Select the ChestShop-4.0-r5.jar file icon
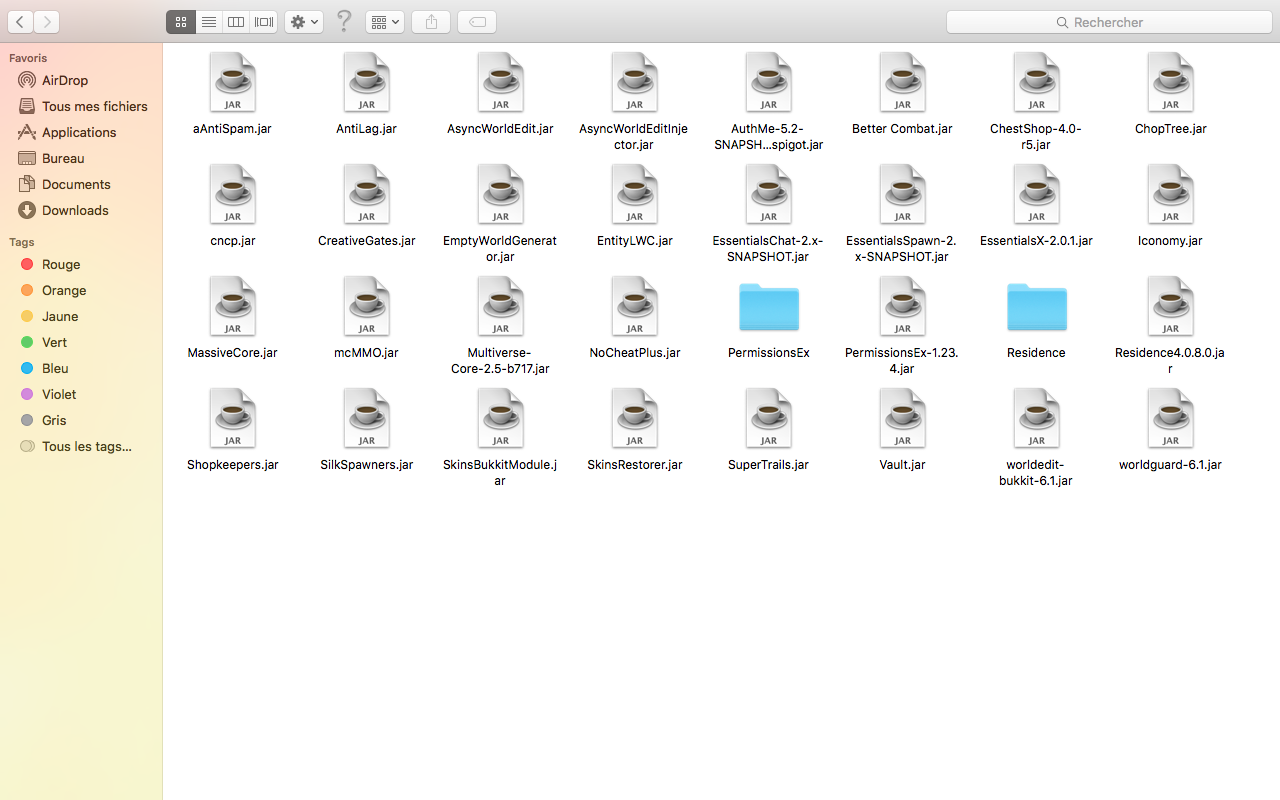Image resolution: width=1280 pixels, height=800 pixels. pos(1037,82)
